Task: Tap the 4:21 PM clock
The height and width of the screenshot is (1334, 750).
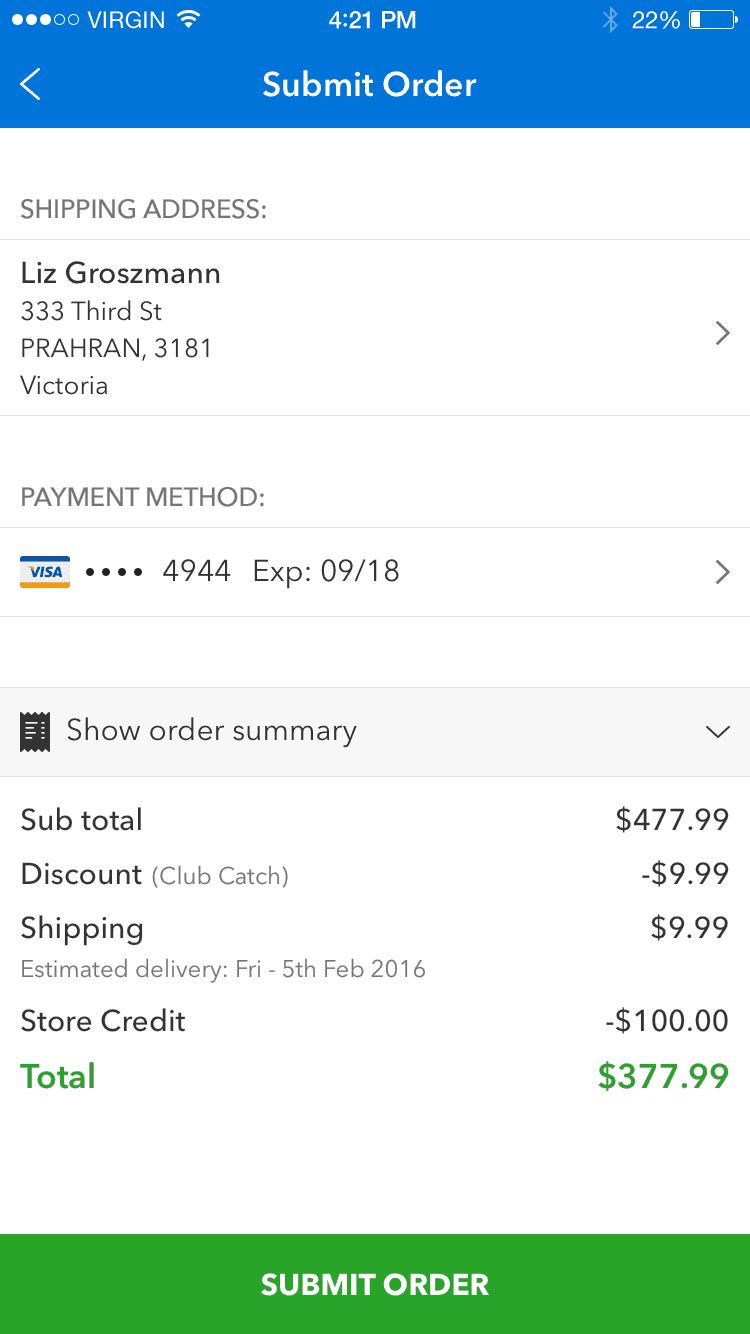Action: (x=372, y=20)
